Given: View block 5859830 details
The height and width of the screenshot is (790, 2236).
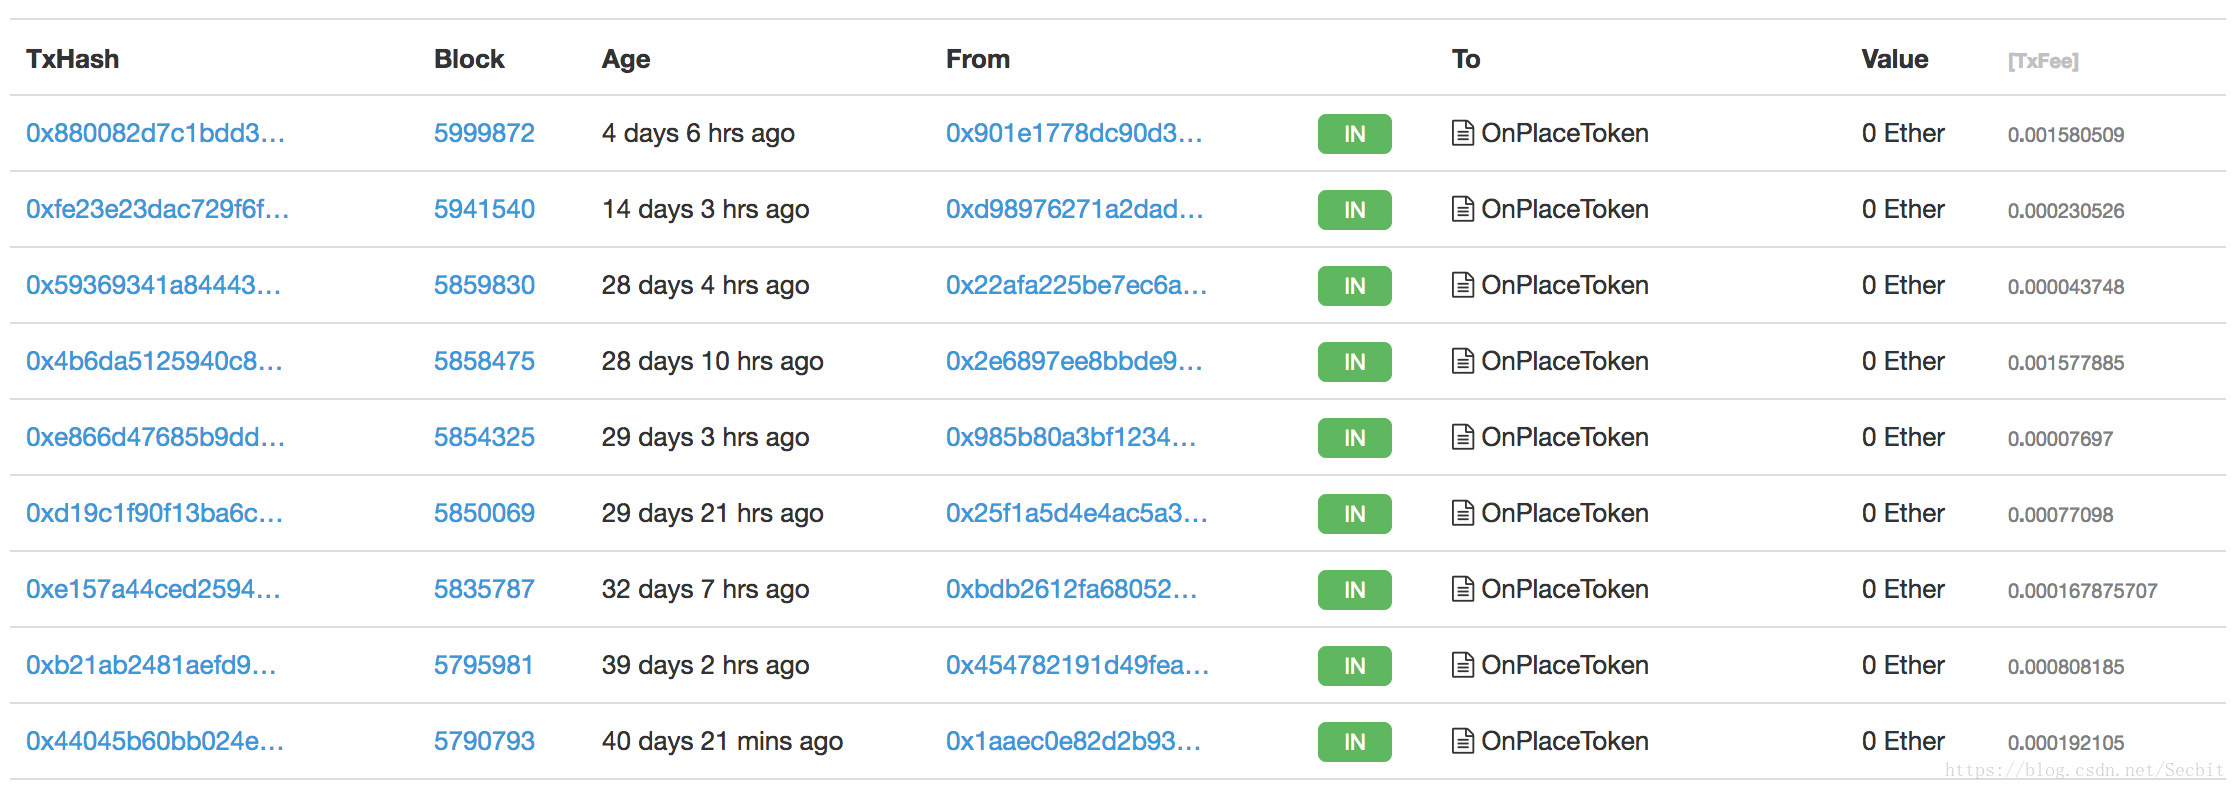Looking at the screenshot, I should click(x=484, y=285).
